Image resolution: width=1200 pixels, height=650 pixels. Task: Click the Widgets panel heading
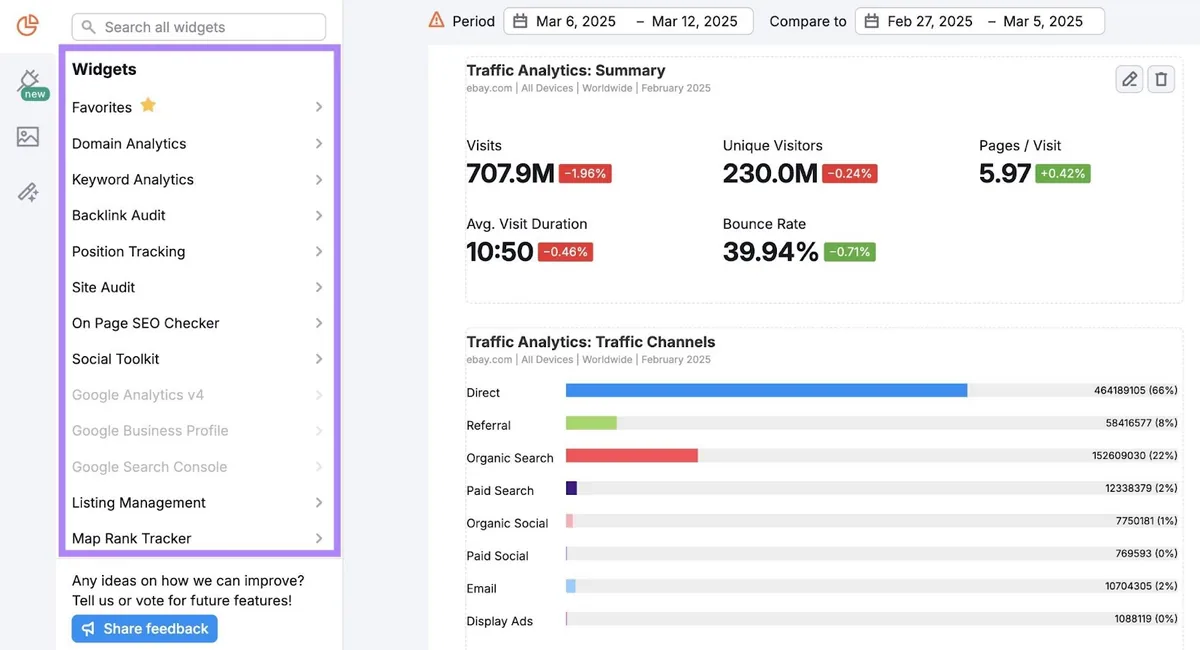click(104, 69)
